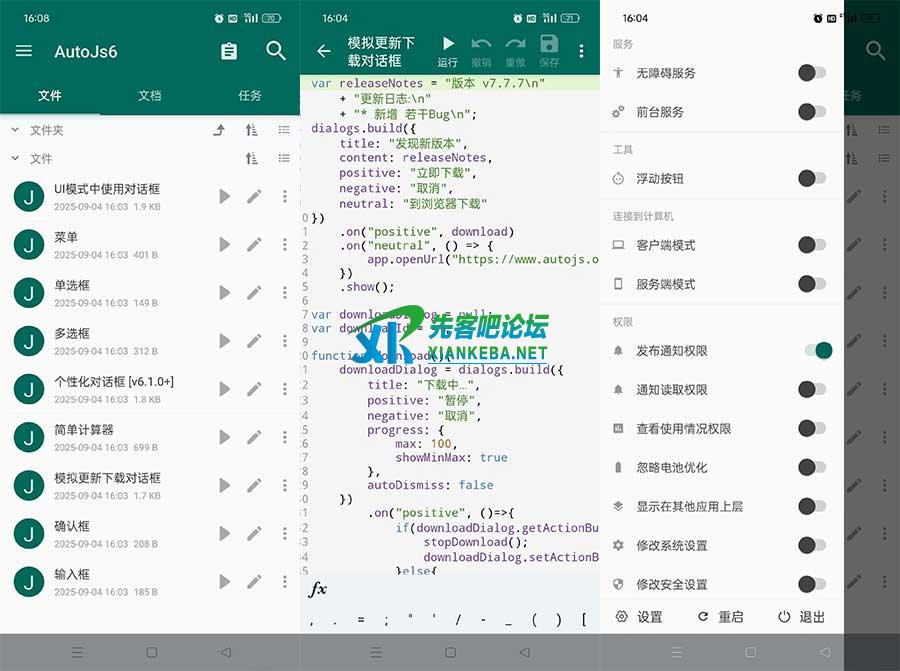Open the fx function panel in editor

click(318, 589)
